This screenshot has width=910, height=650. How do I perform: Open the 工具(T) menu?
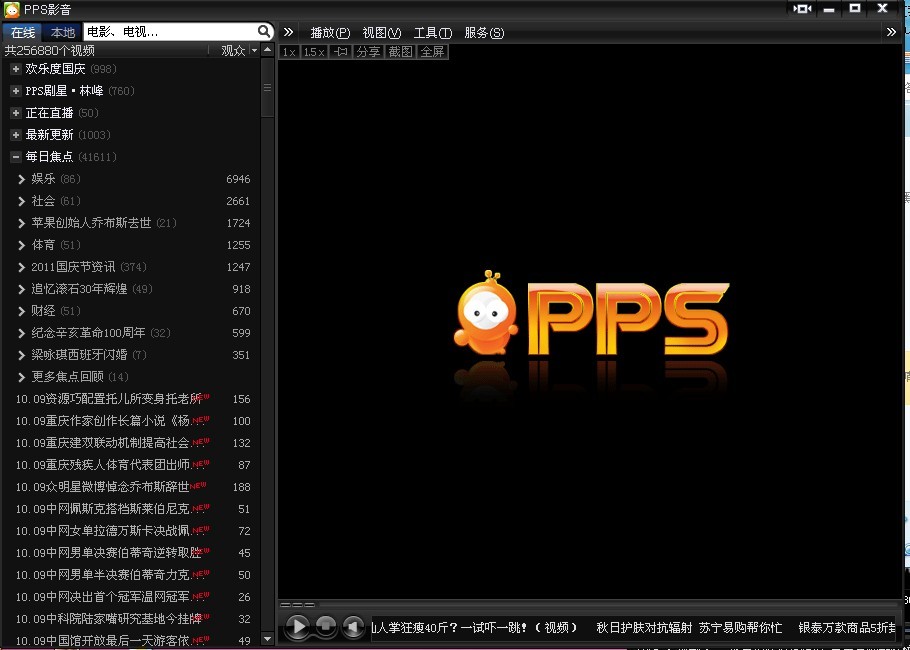coord(432,32)
